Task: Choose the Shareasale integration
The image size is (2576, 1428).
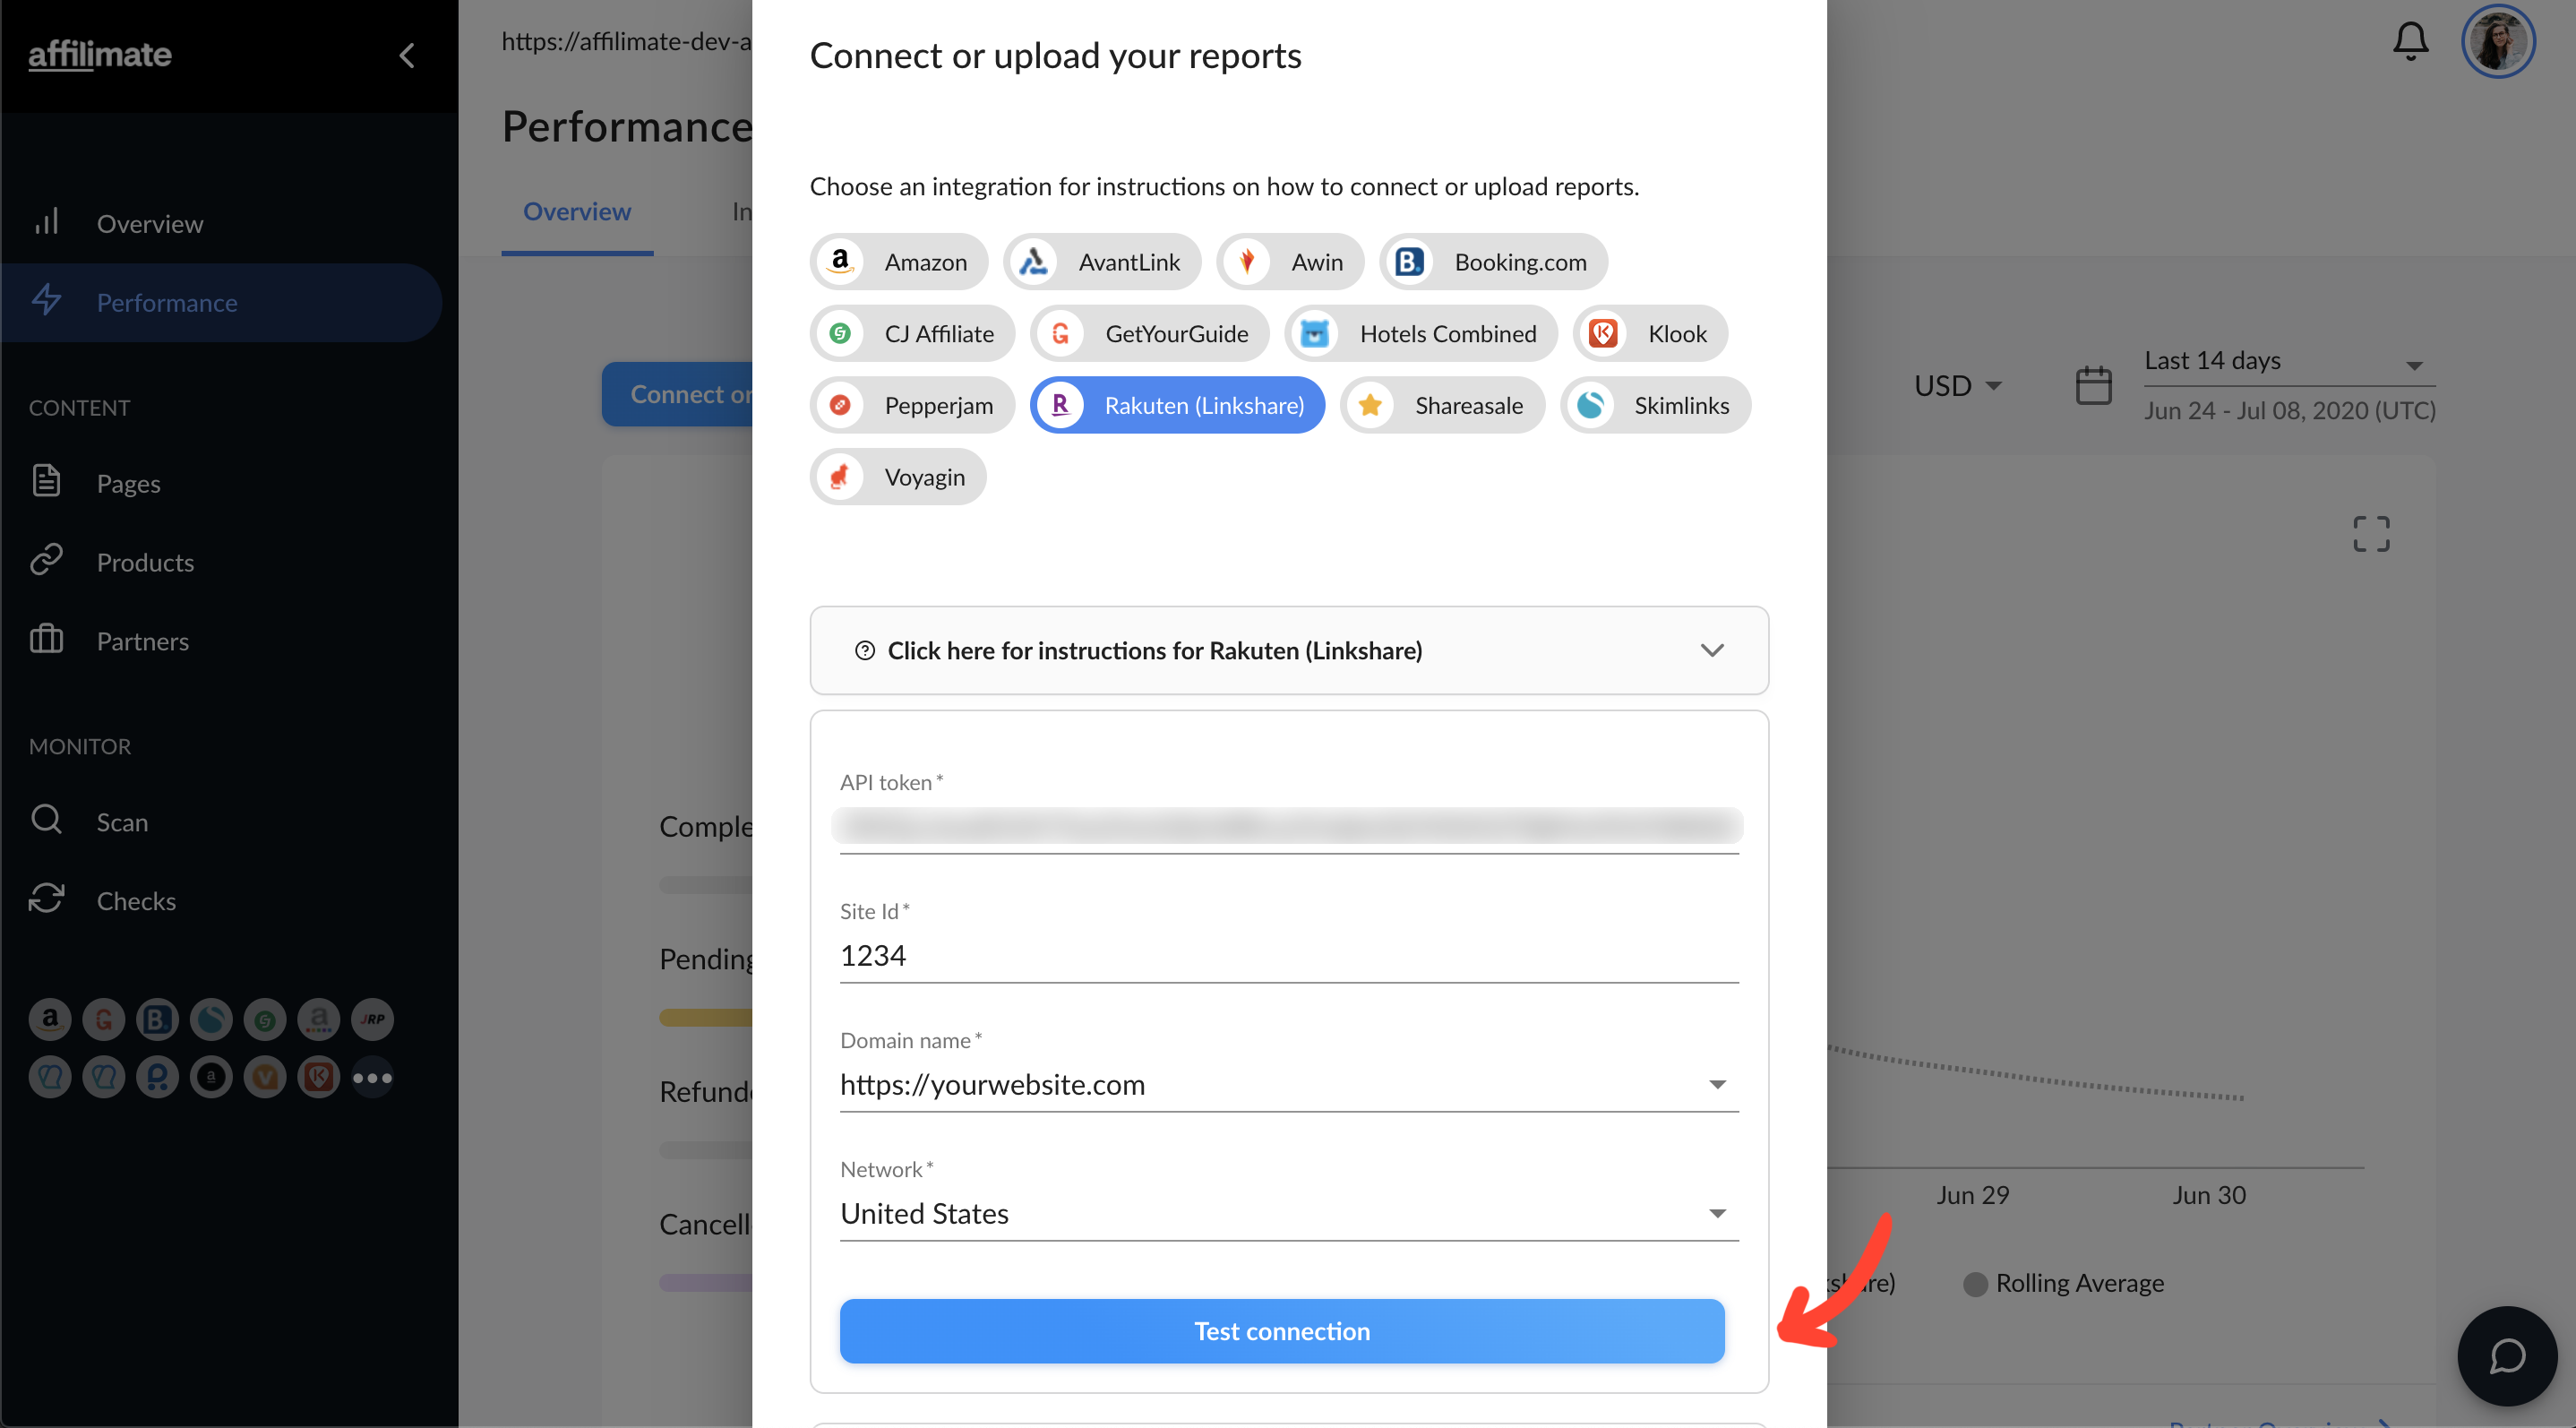Action: (x=1442, y=406)
